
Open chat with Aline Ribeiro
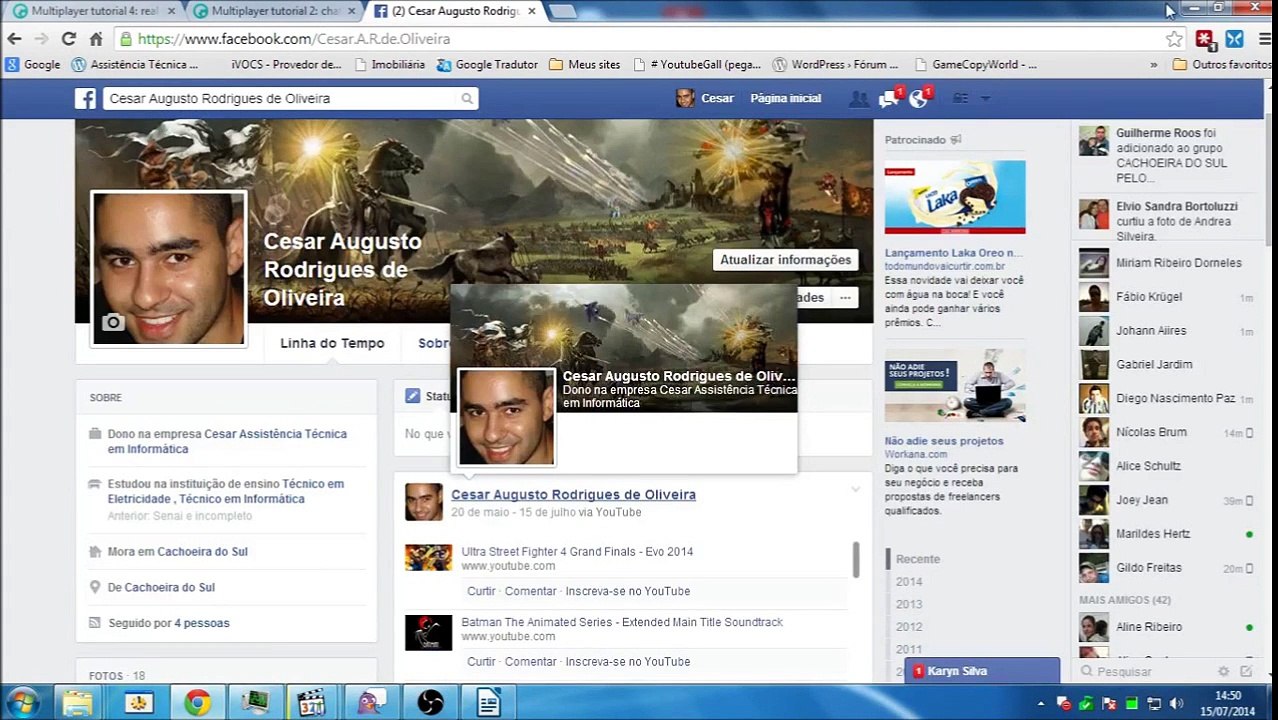tap(1165, 627)
